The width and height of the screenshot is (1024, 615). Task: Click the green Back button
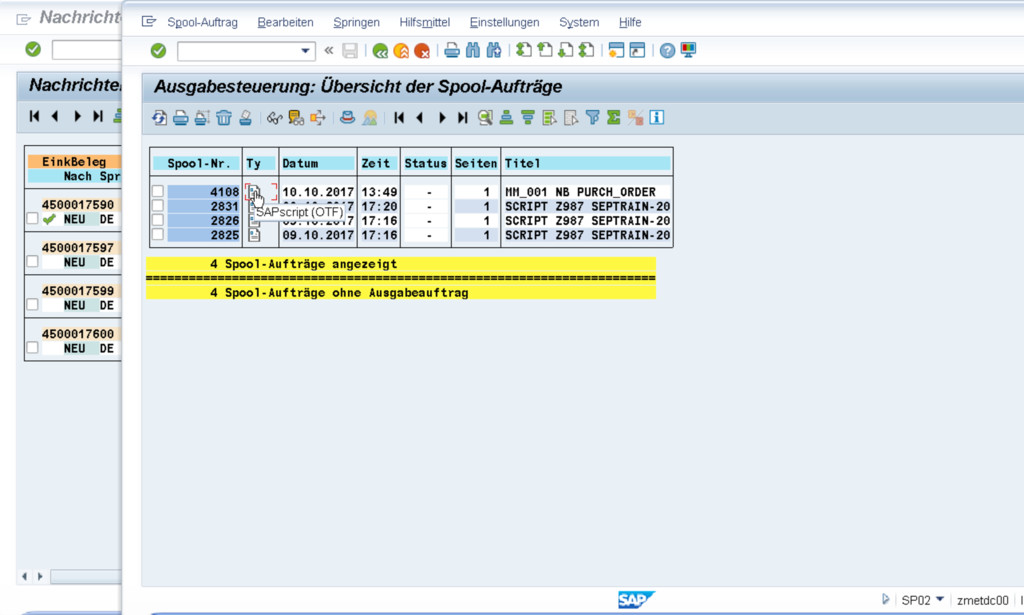coord(380,50)
